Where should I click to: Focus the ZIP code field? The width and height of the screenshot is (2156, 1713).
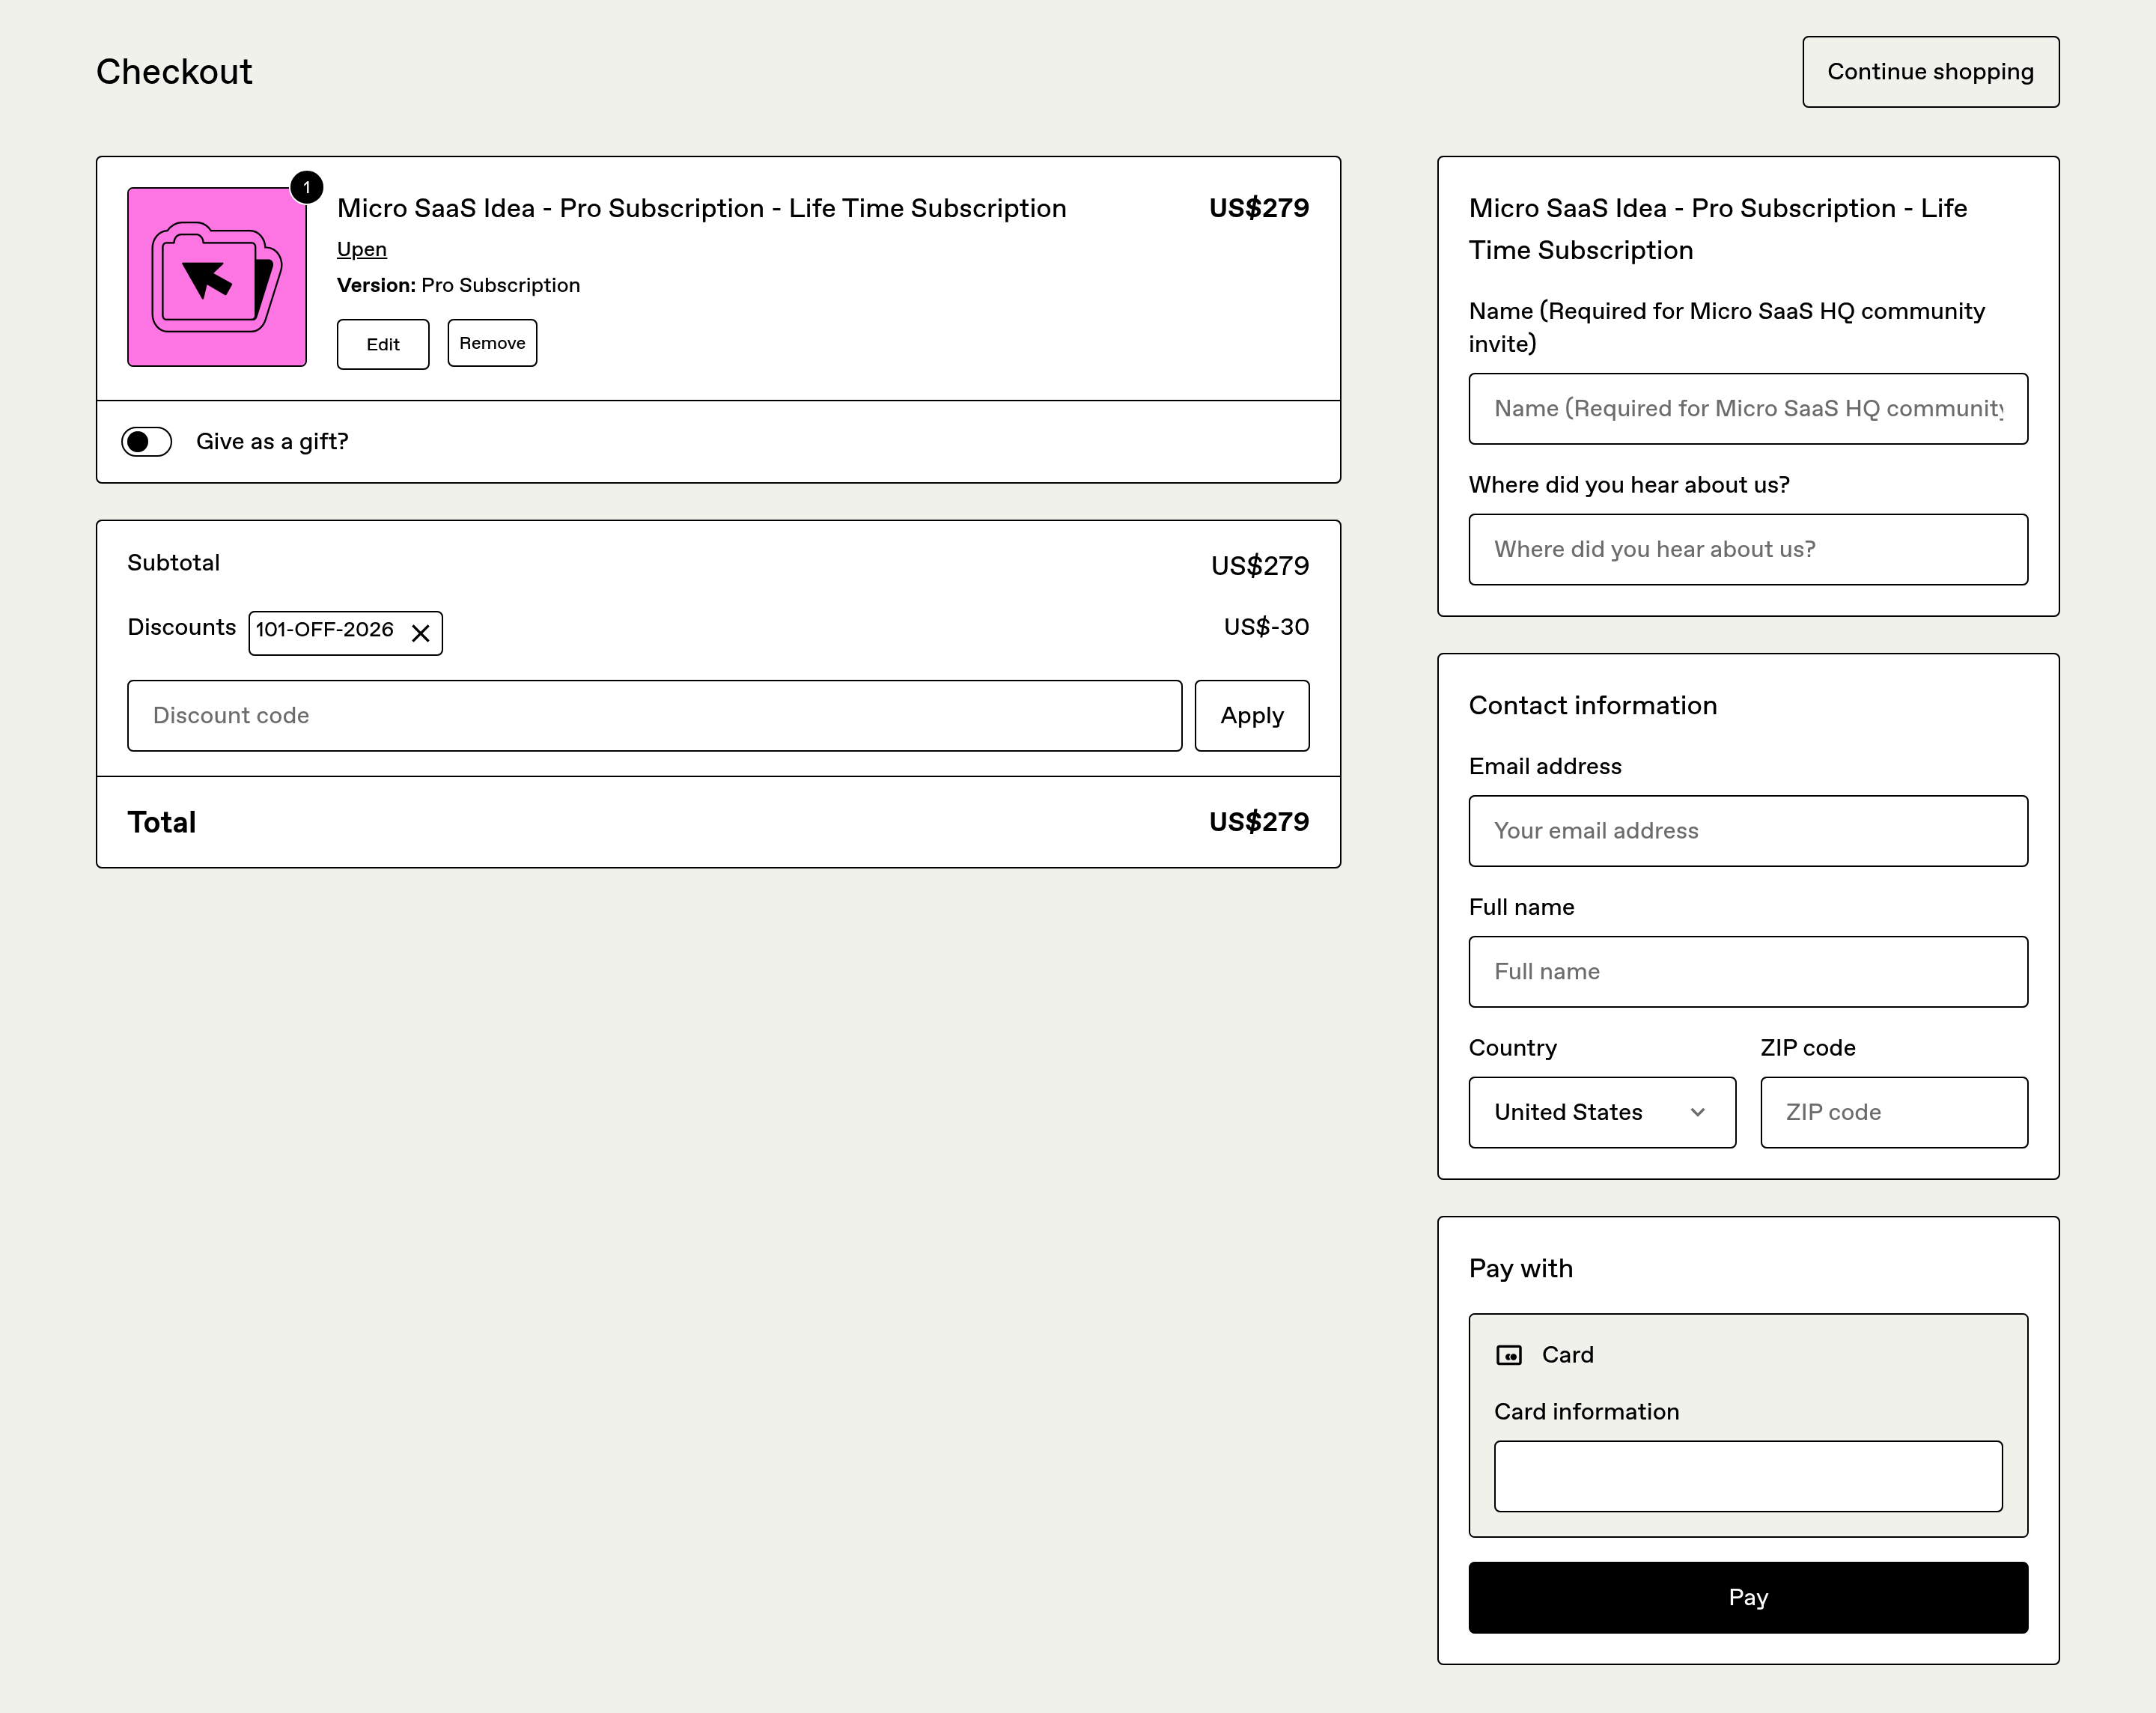pos(1893,1112)
